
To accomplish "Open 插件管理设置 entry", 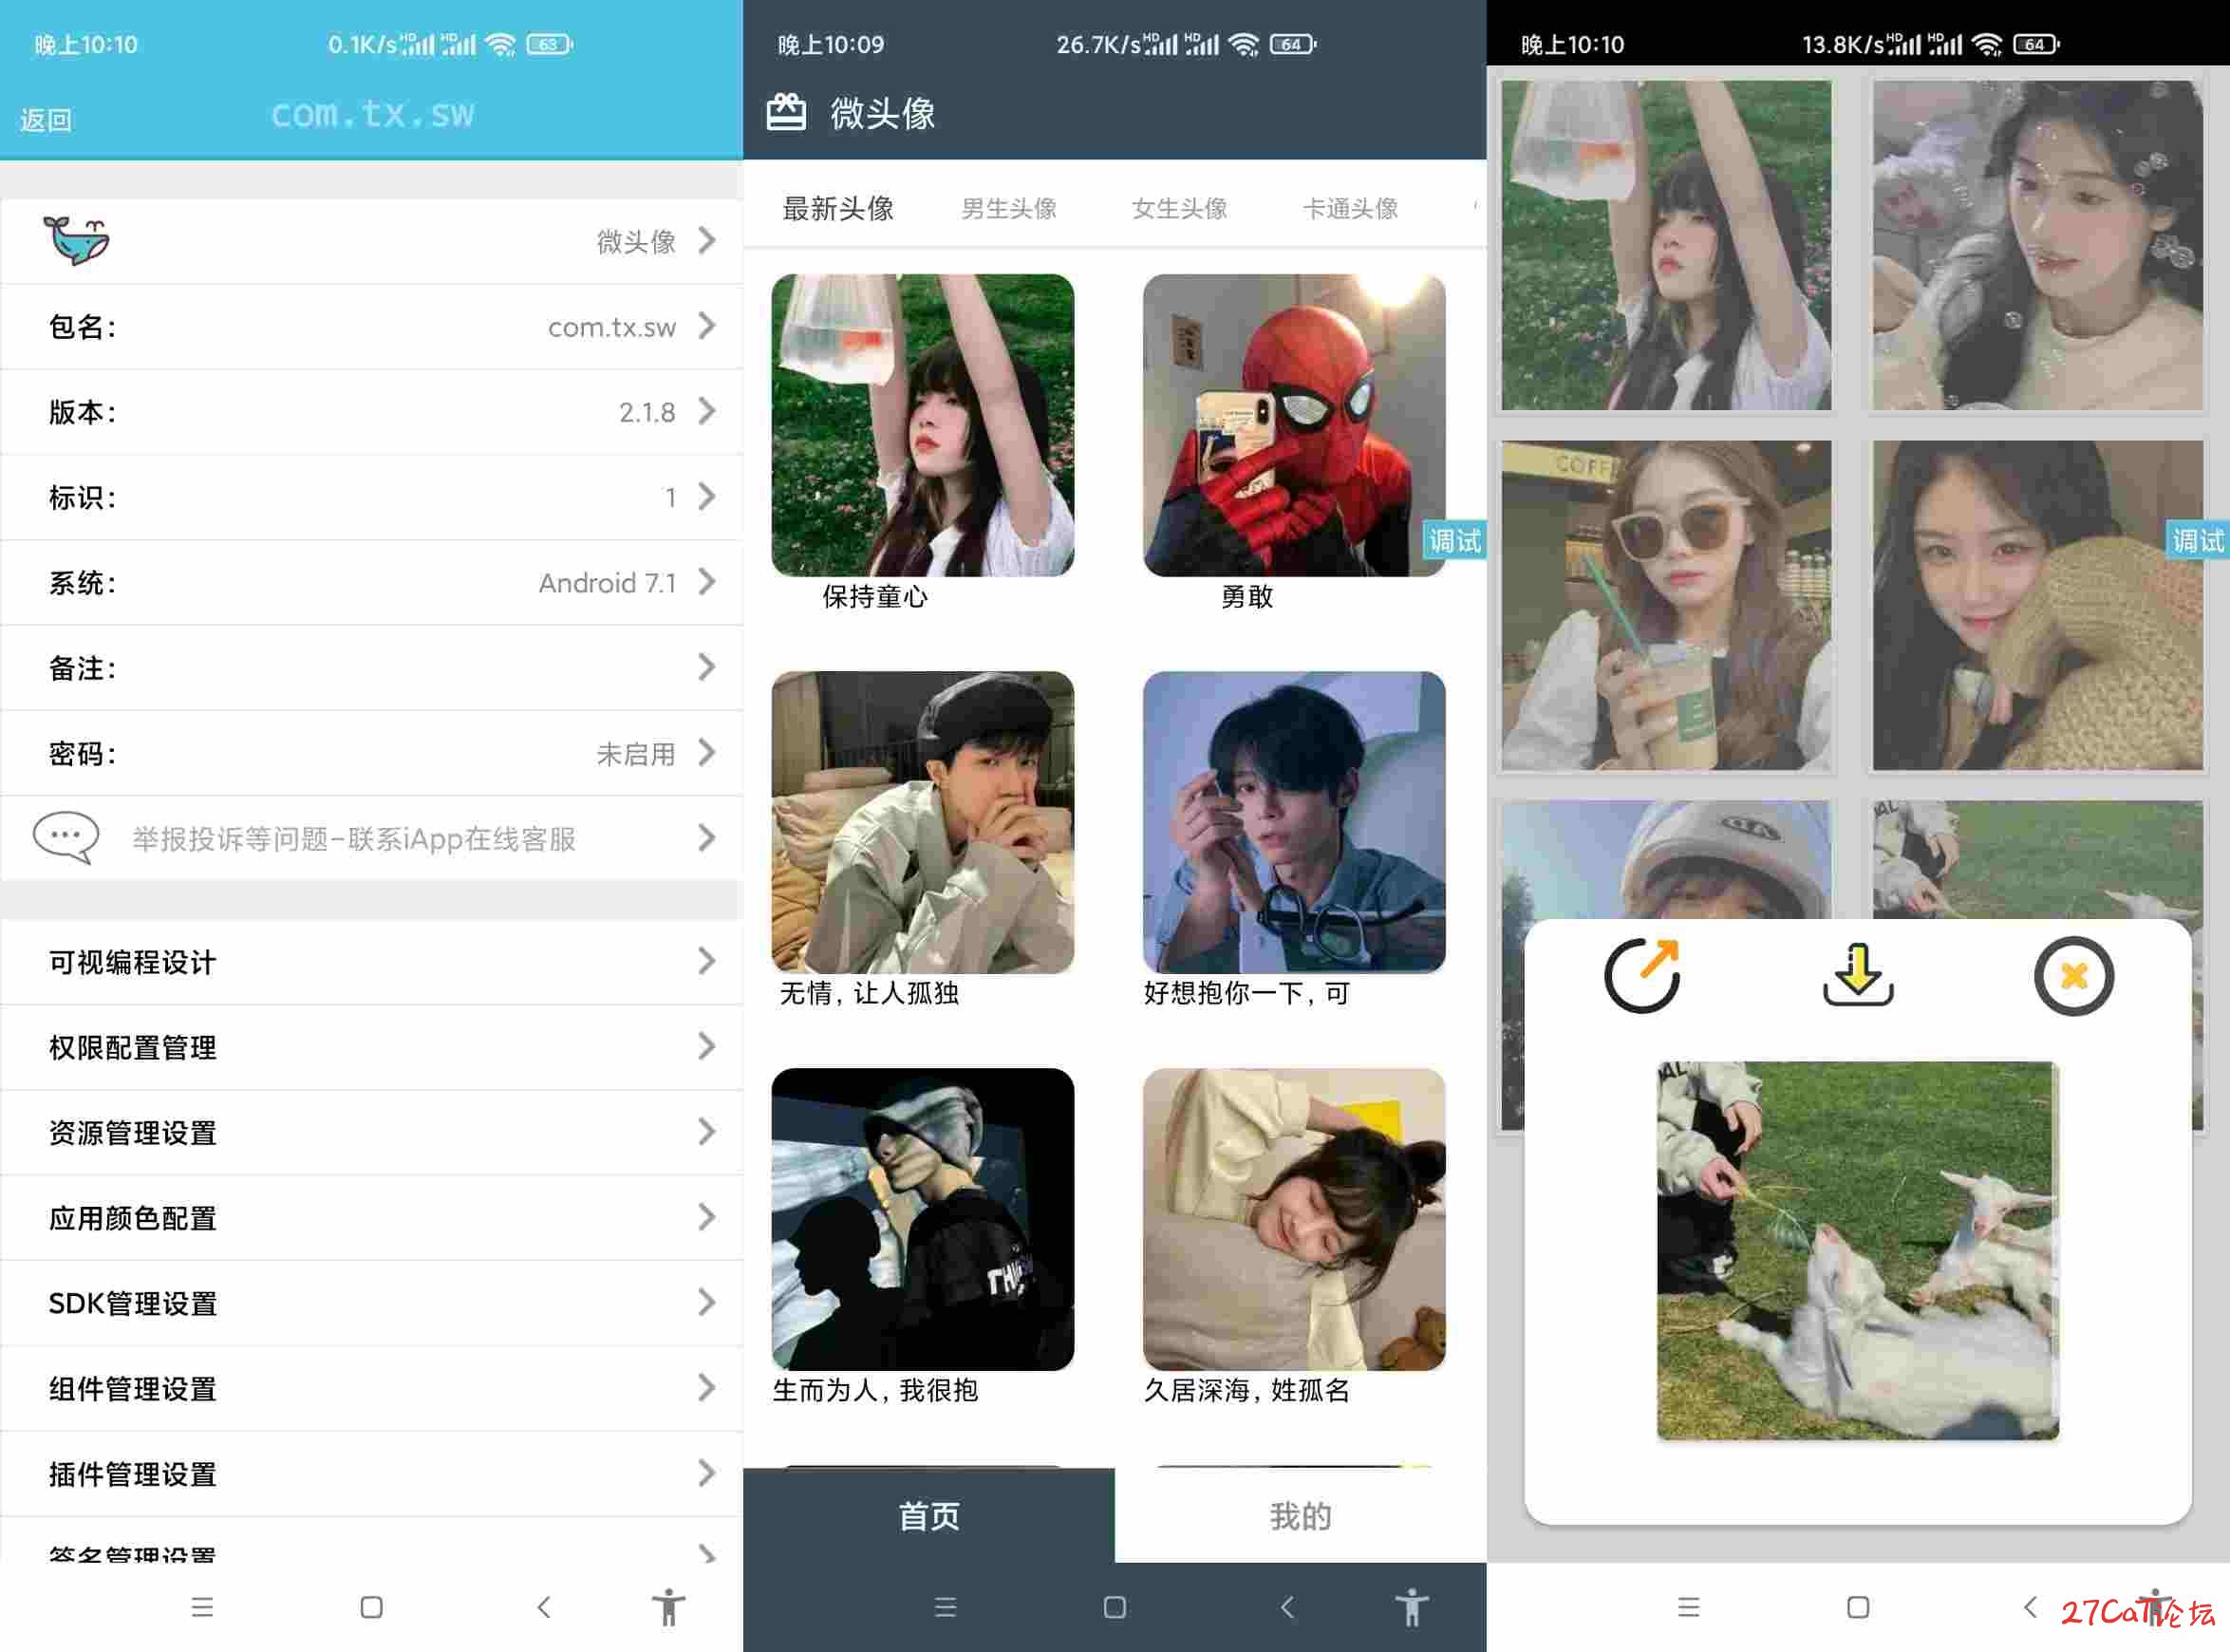I will [371, 1474].
